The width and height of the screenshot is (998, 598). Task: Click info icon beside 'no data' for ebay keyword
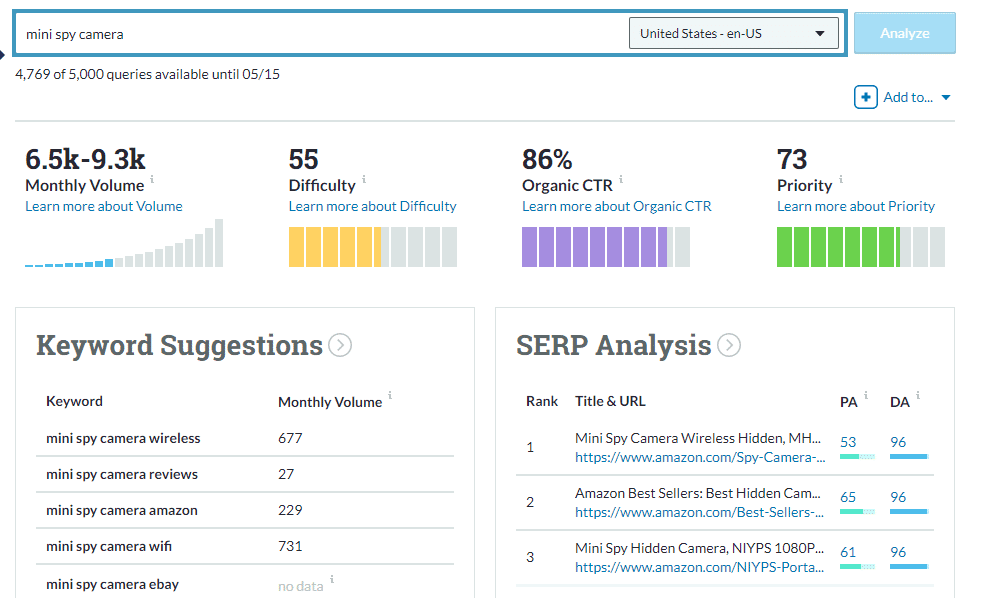pyautogui.click(x=332, y=579)
